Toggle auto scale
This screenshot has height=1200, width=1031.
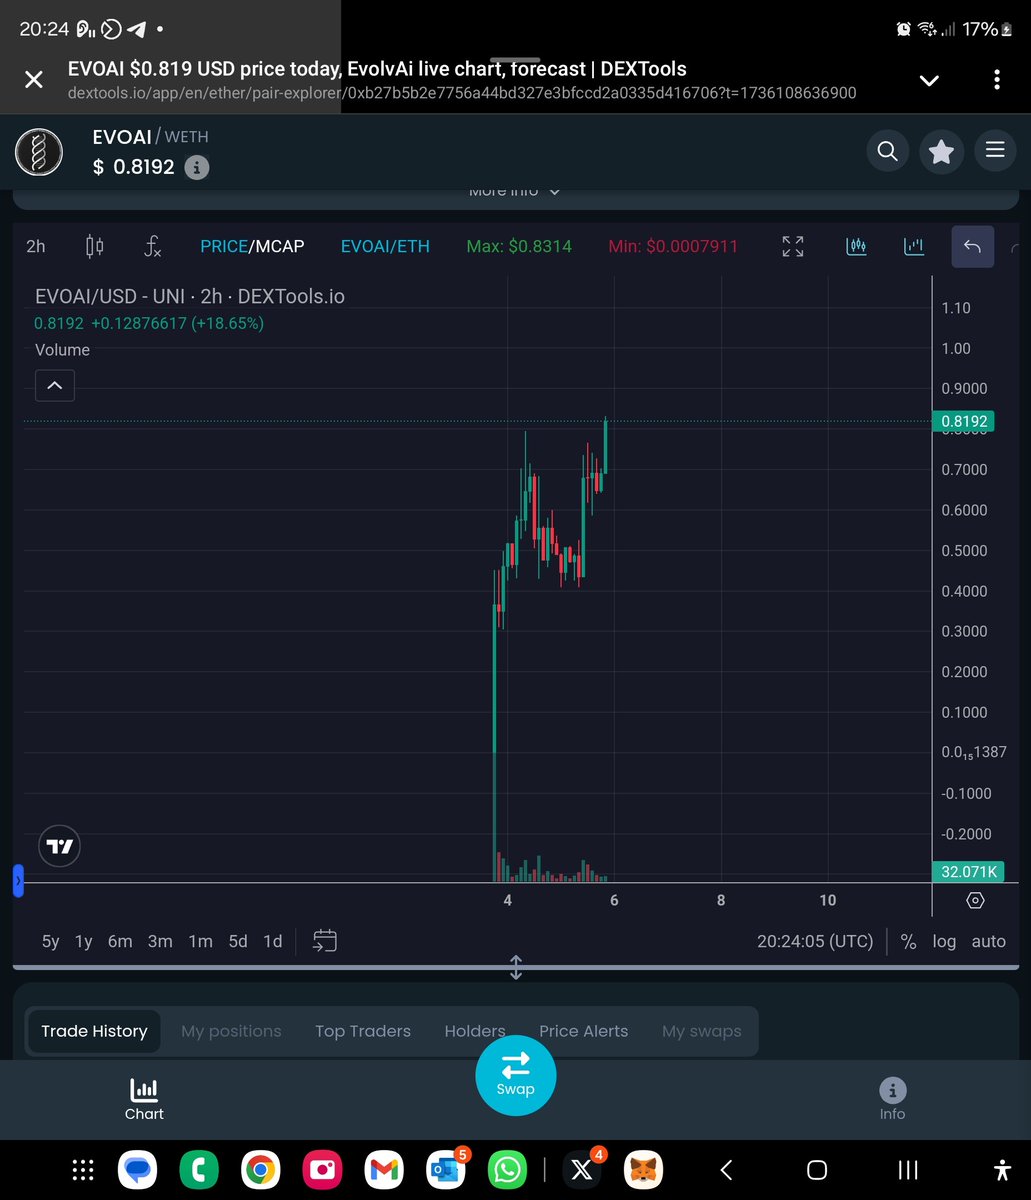tap(989, 941)
